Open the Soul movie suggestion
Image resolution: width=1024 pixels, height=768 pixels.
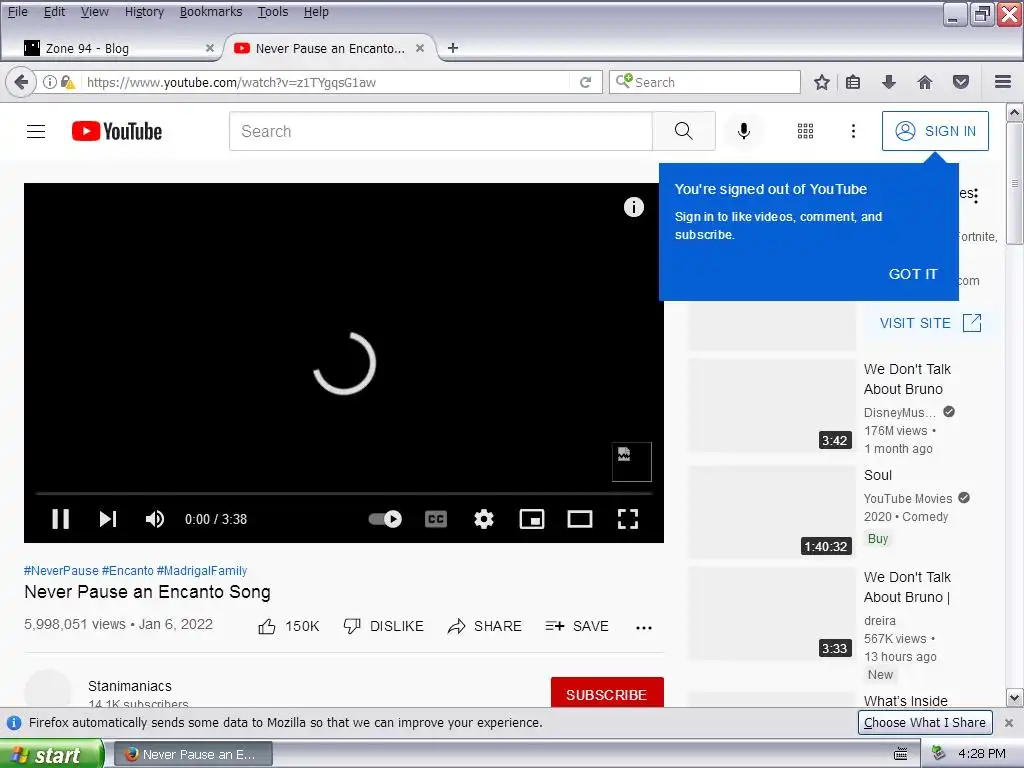pyautogui.click(x=878, y=475)
